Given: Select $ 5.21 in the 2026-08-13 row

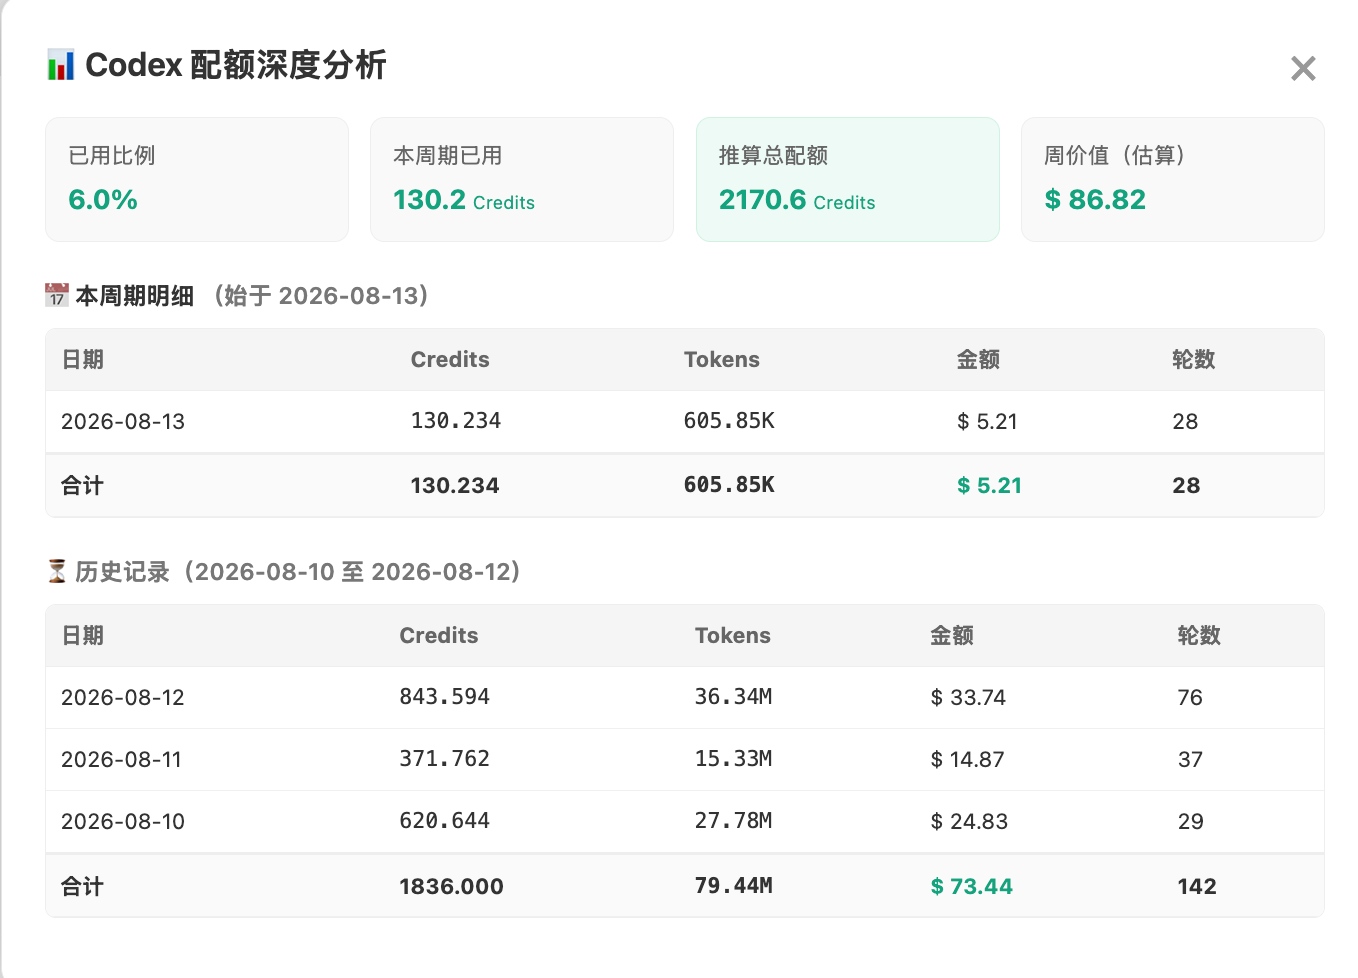Looking at the screenshot, I should click(987, 422).
